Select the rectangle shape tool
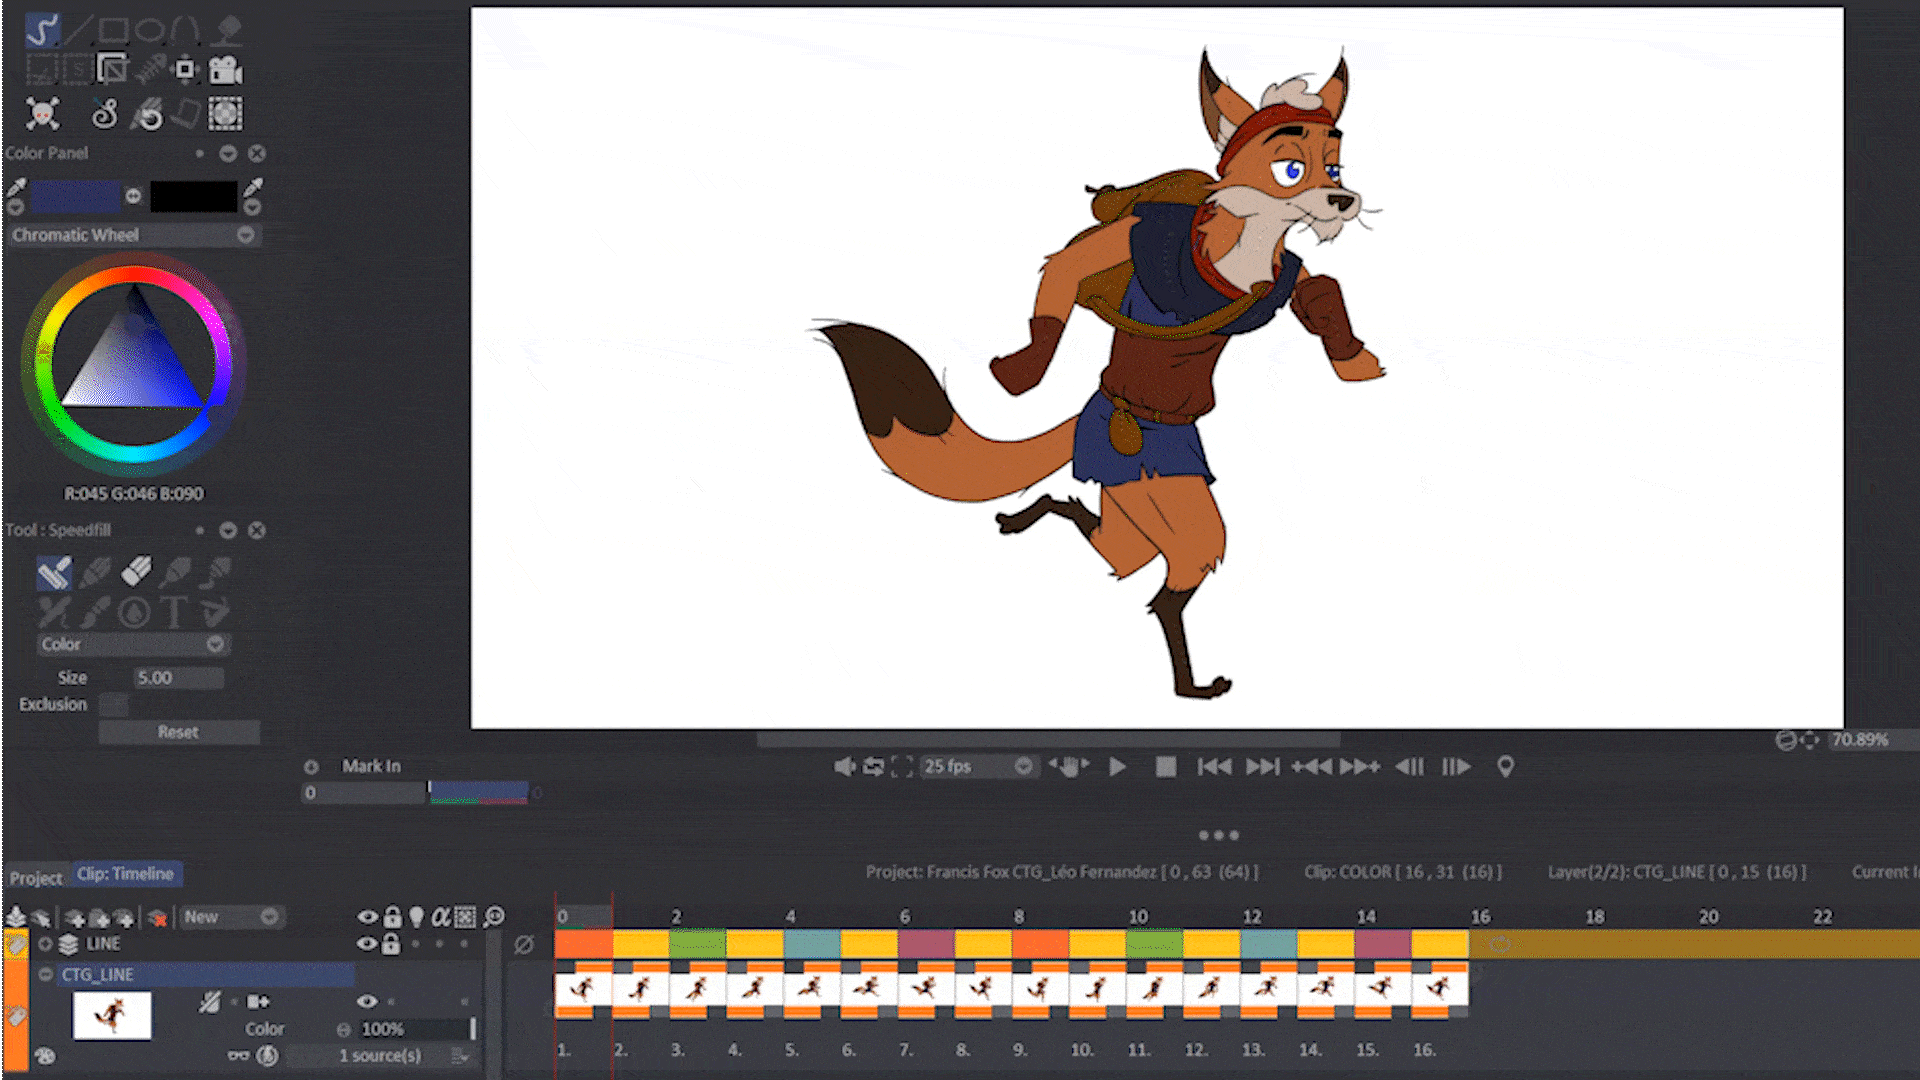The height and width of the screenshot is (1080, 1920). [x=113, y=30]
